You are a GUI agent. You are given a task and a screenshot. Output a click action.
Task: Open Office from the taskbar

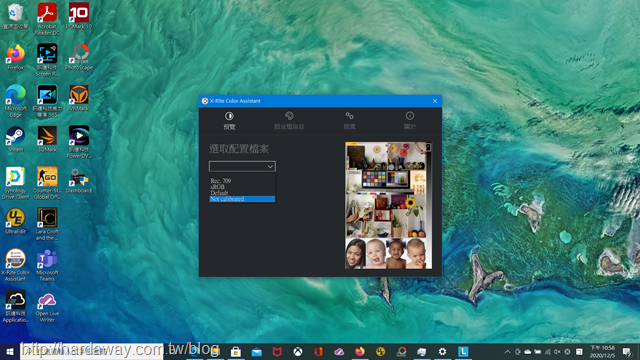click(x=318, y=351)
